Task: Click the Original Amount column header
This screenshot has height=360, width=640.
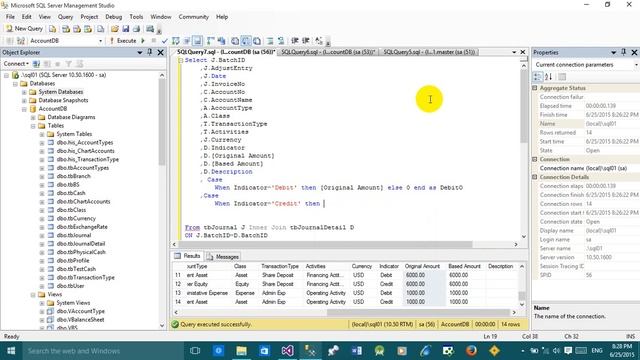Action: point(422,266)
